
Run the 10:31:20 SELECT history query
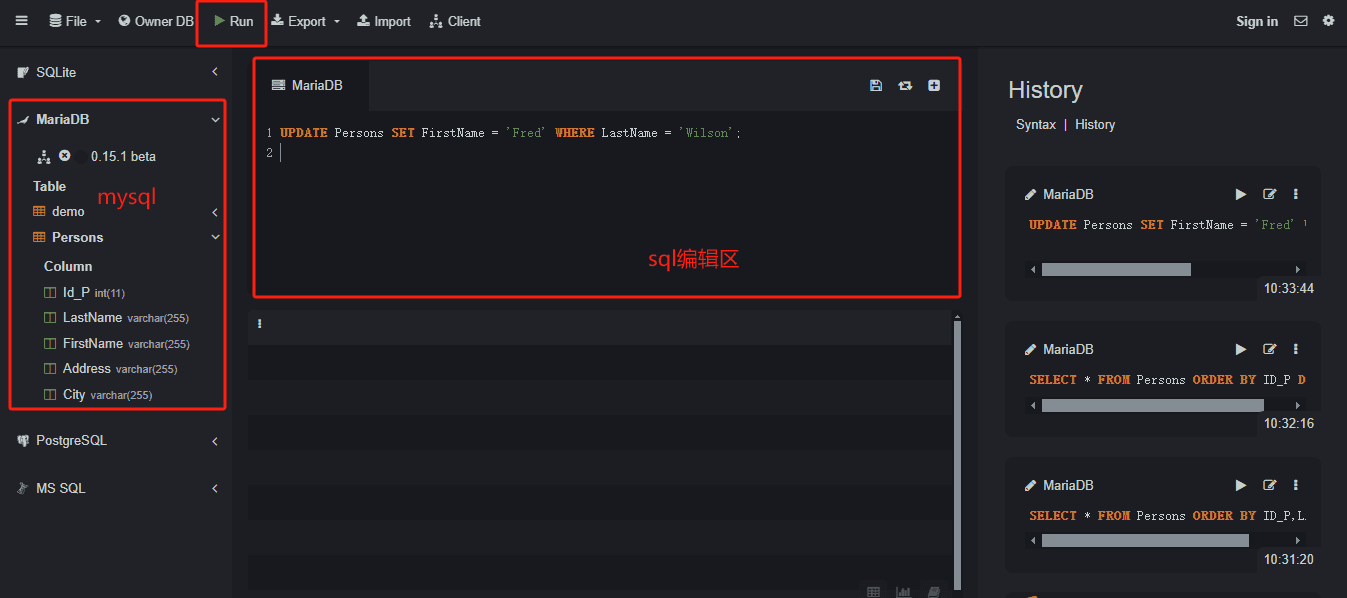click(x=1241, y=485)
